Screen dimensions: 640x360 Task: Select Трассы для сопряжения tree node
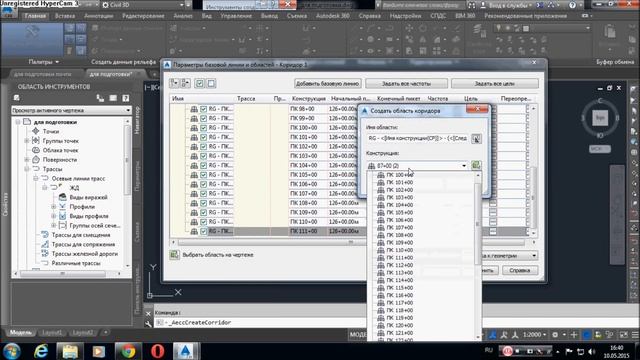(83, 244)
